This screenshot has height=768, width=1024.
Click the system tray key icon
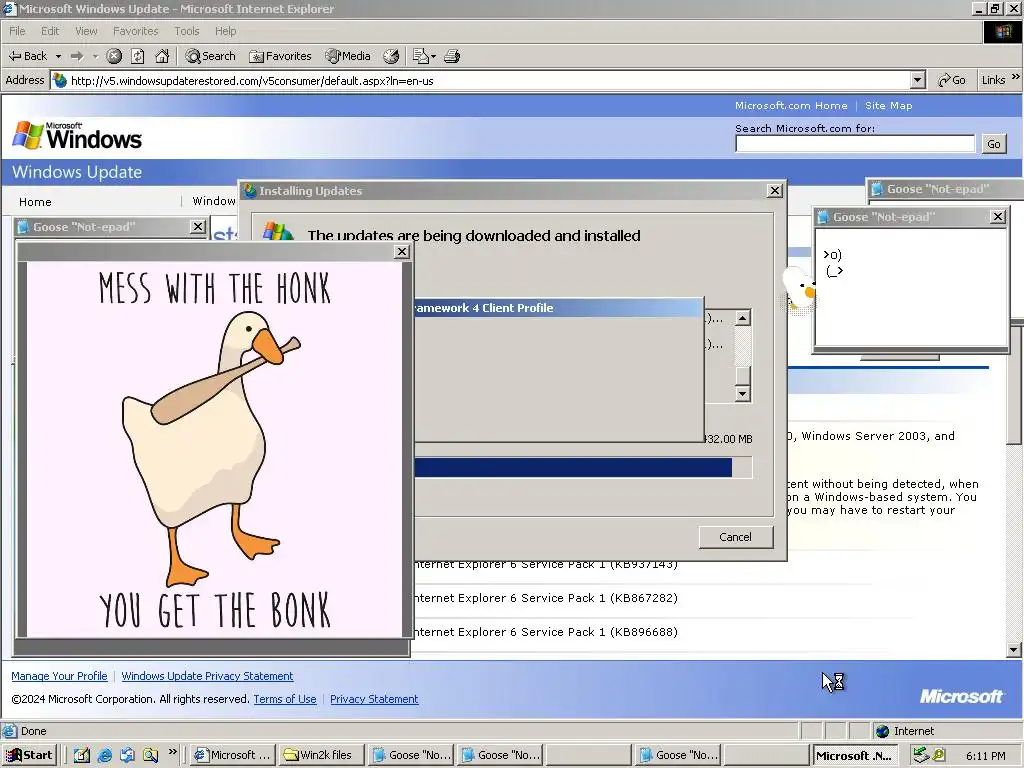[938, 755]
